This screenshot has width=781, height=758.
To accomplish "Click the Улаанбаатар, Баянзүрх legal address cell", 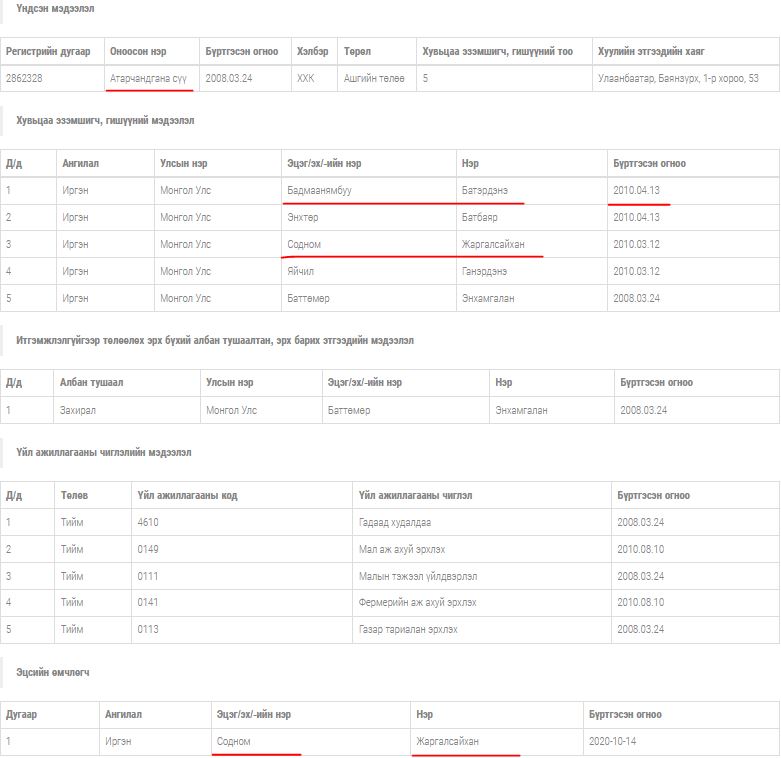I will tap(677, 78).
